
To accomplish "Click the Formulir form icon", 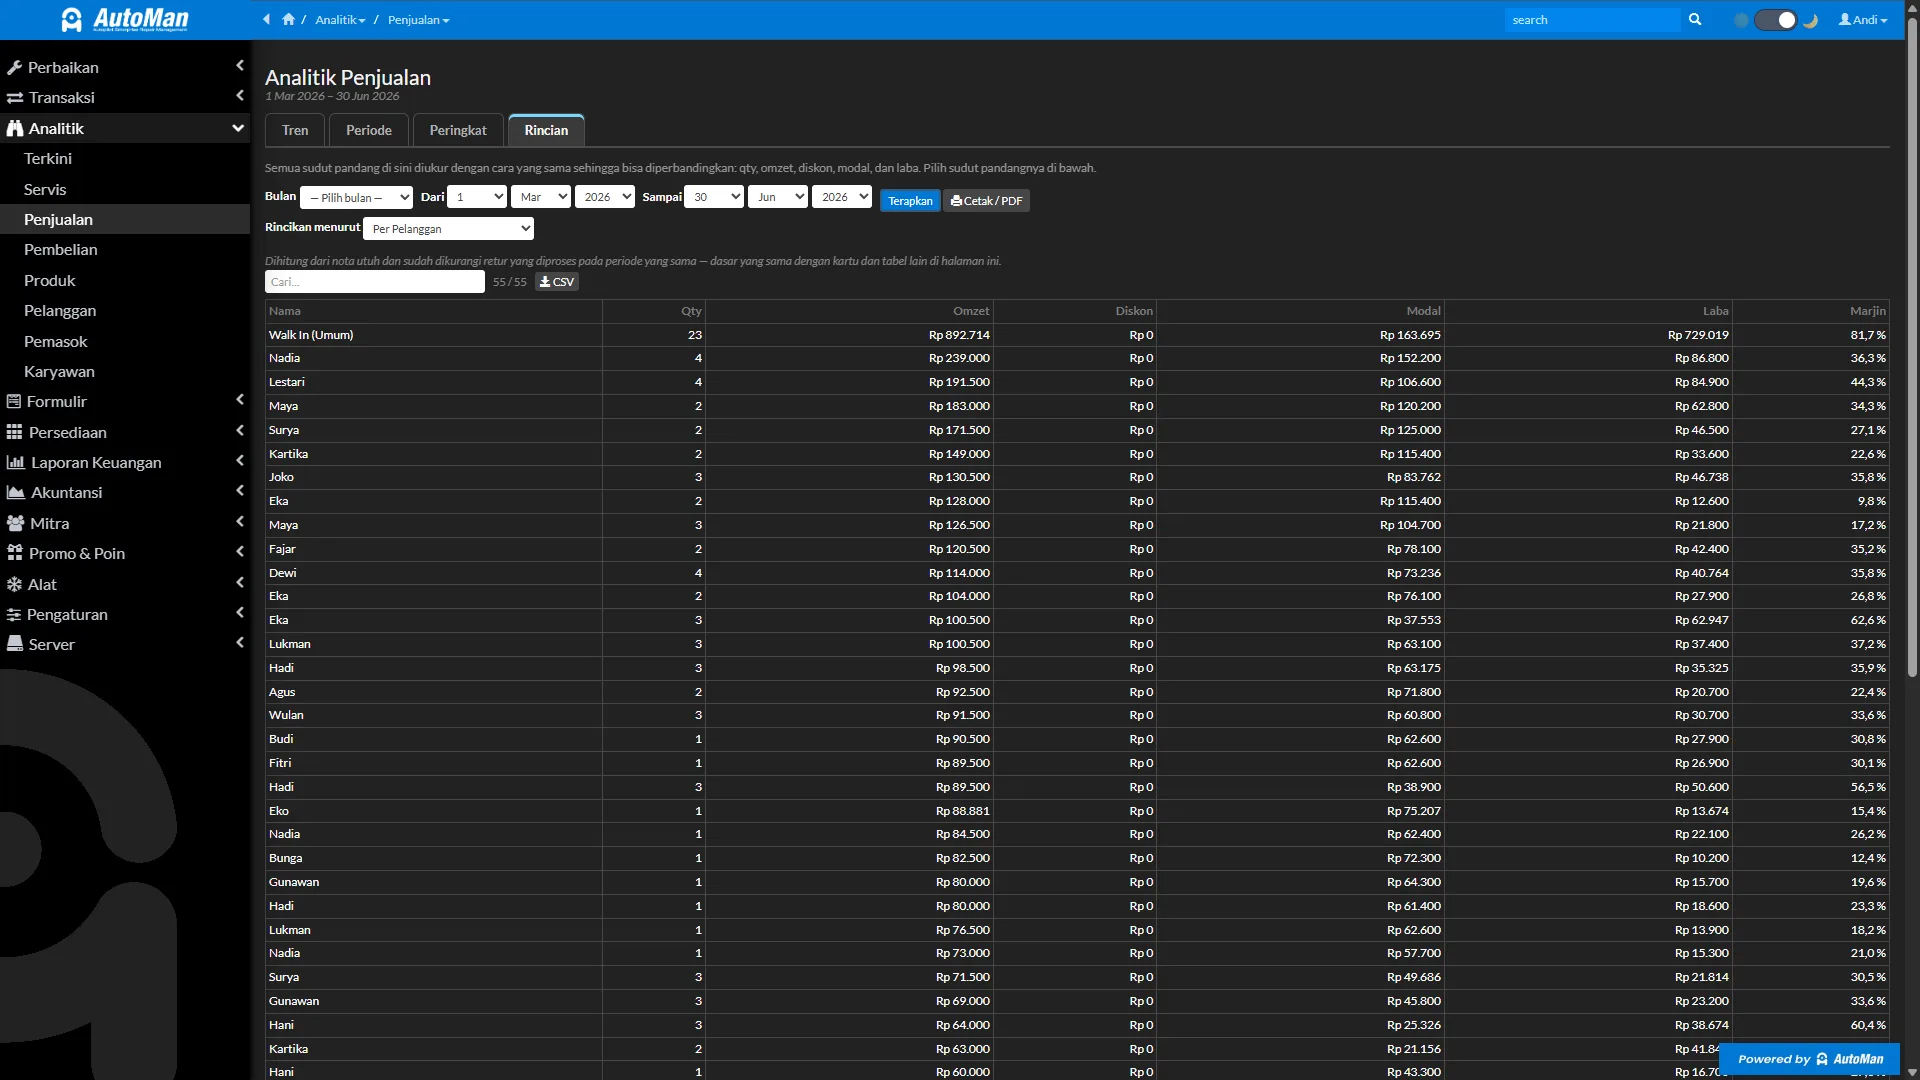I will coord(14,402).
